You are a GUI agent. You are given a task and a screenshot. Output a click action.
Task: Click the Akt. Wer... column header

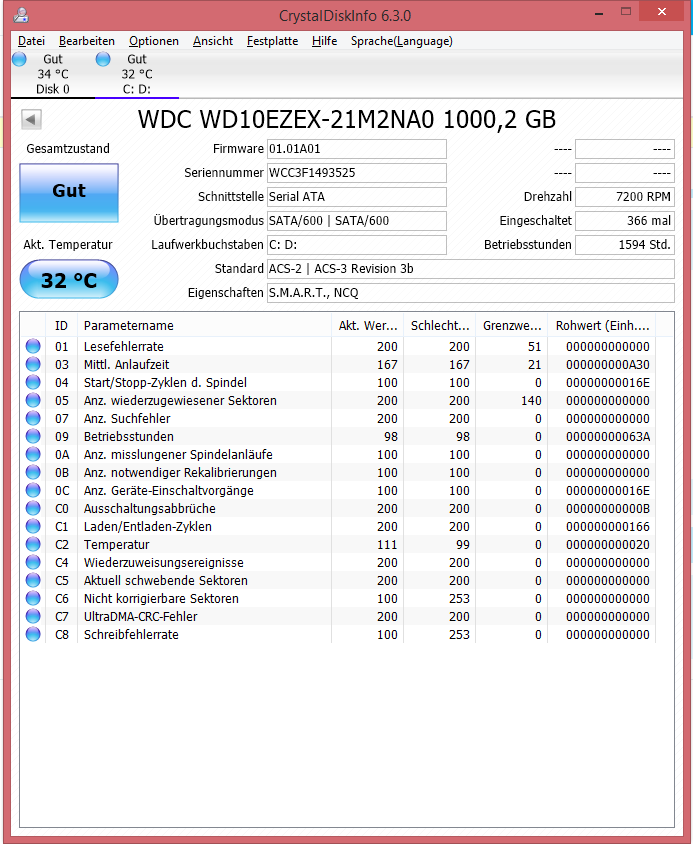[x=368, y=326]
